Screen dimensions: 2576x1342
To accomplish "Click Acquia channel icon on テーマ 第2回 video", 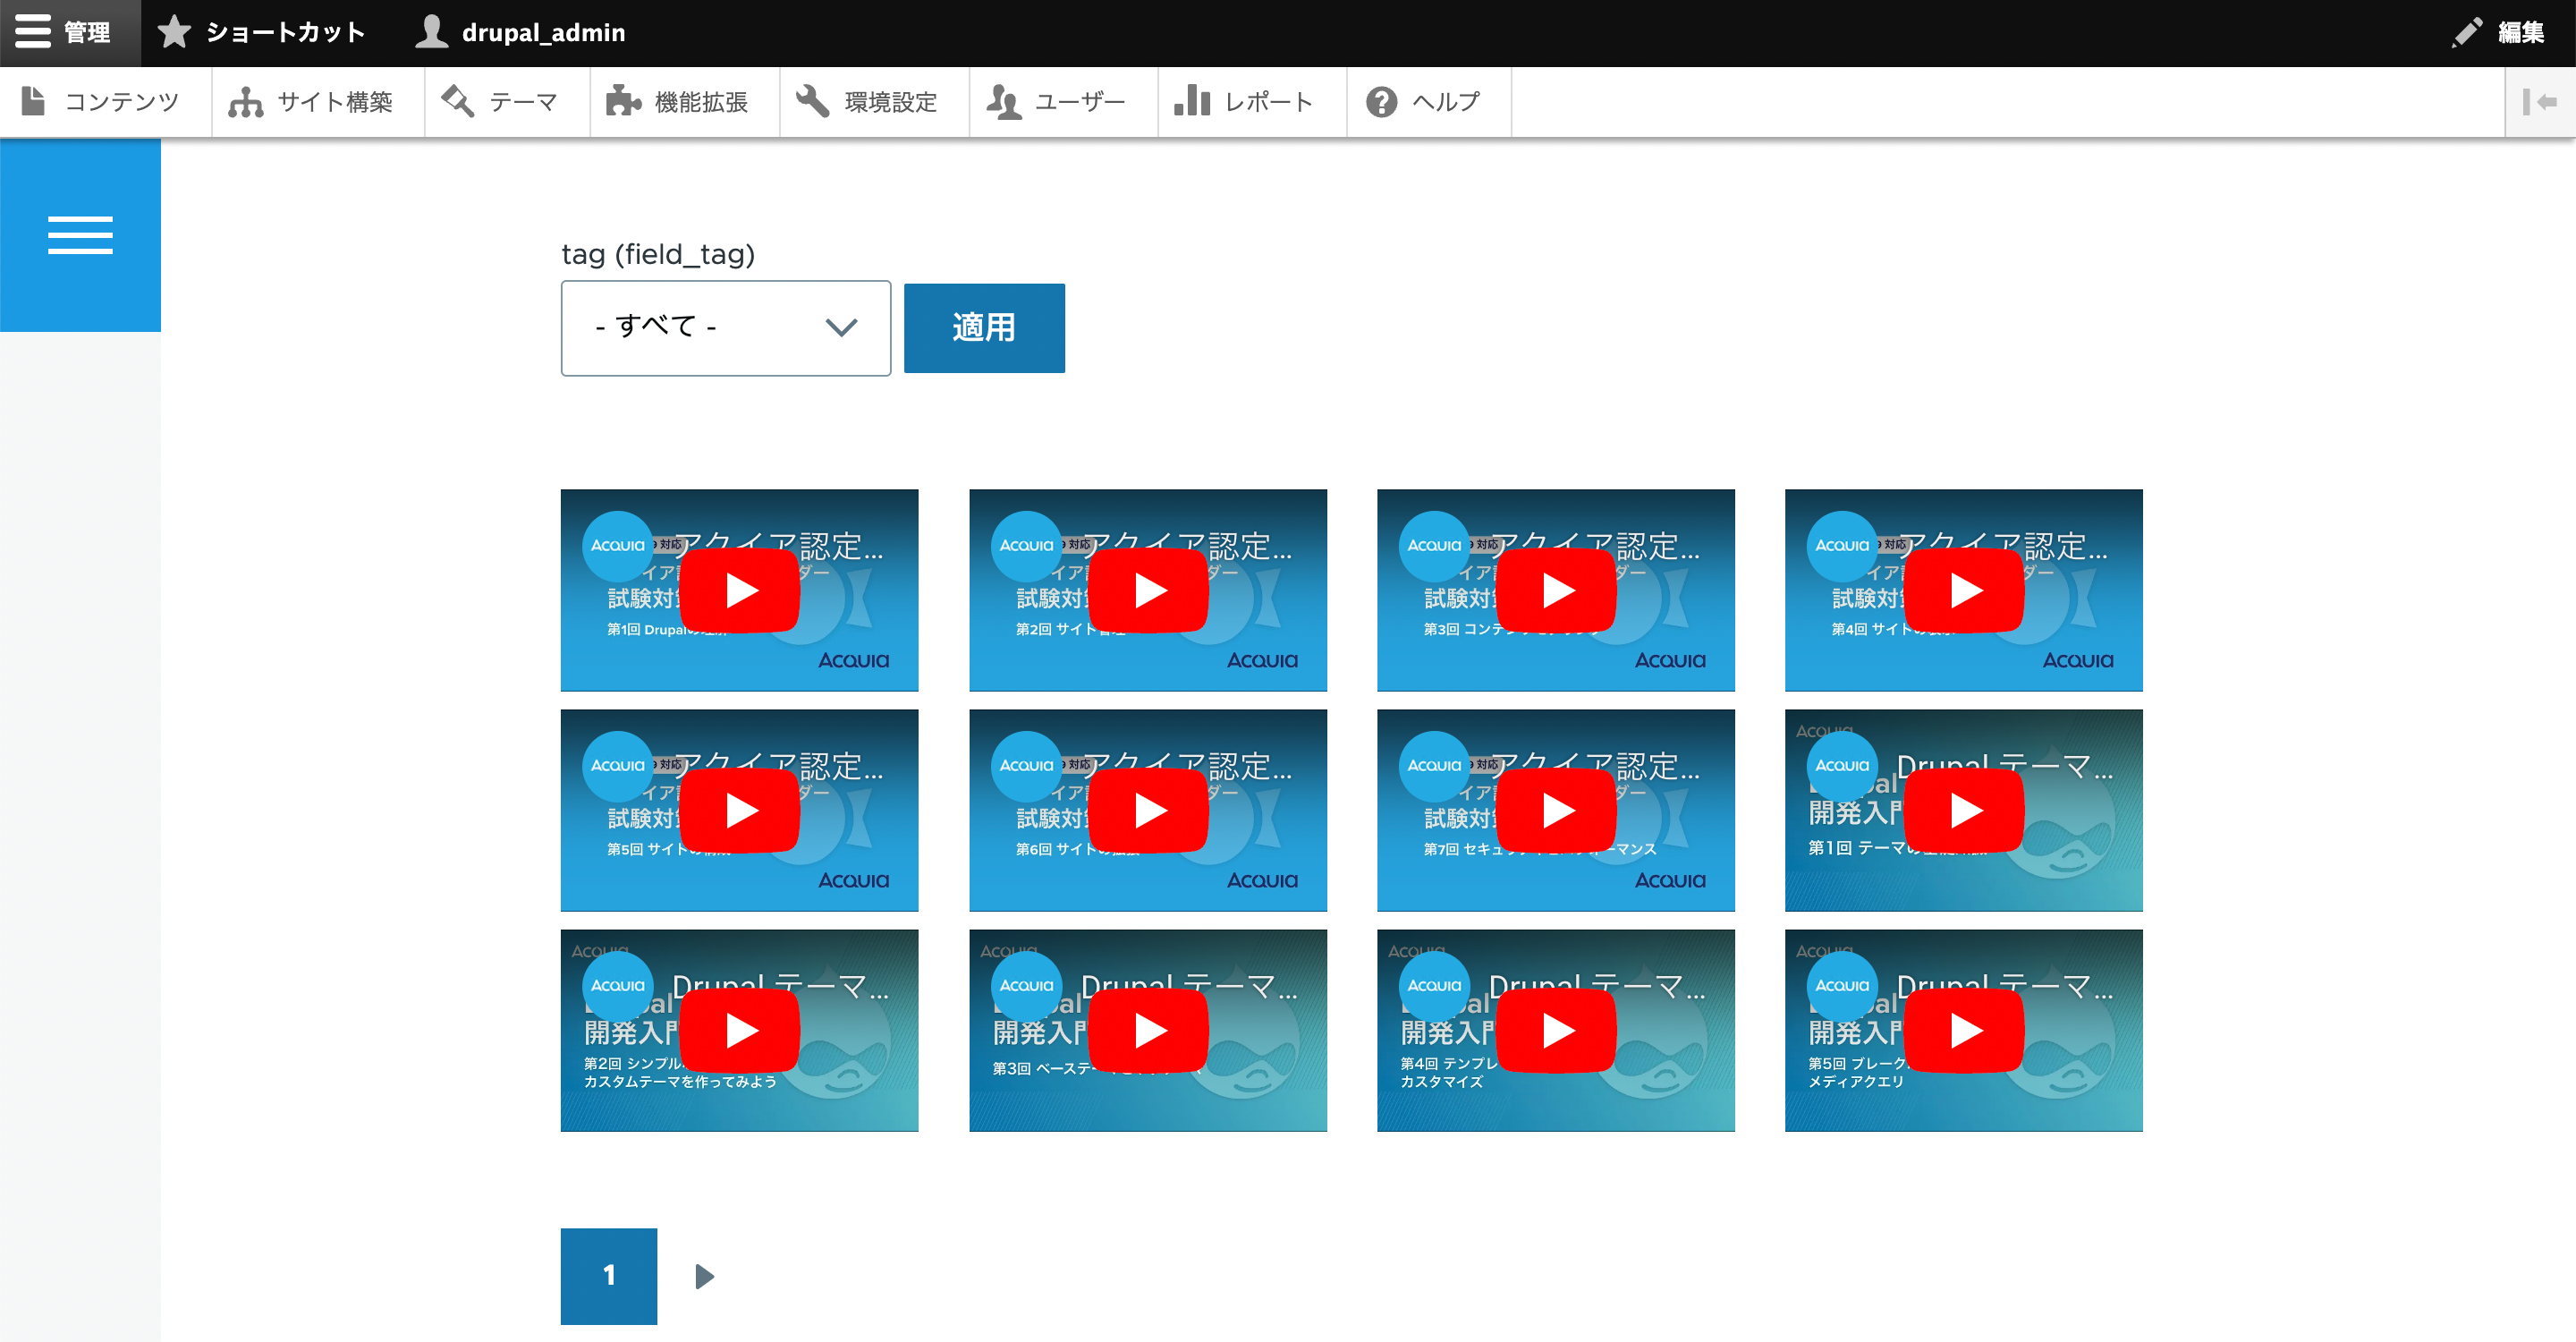I will pos(618,986).
